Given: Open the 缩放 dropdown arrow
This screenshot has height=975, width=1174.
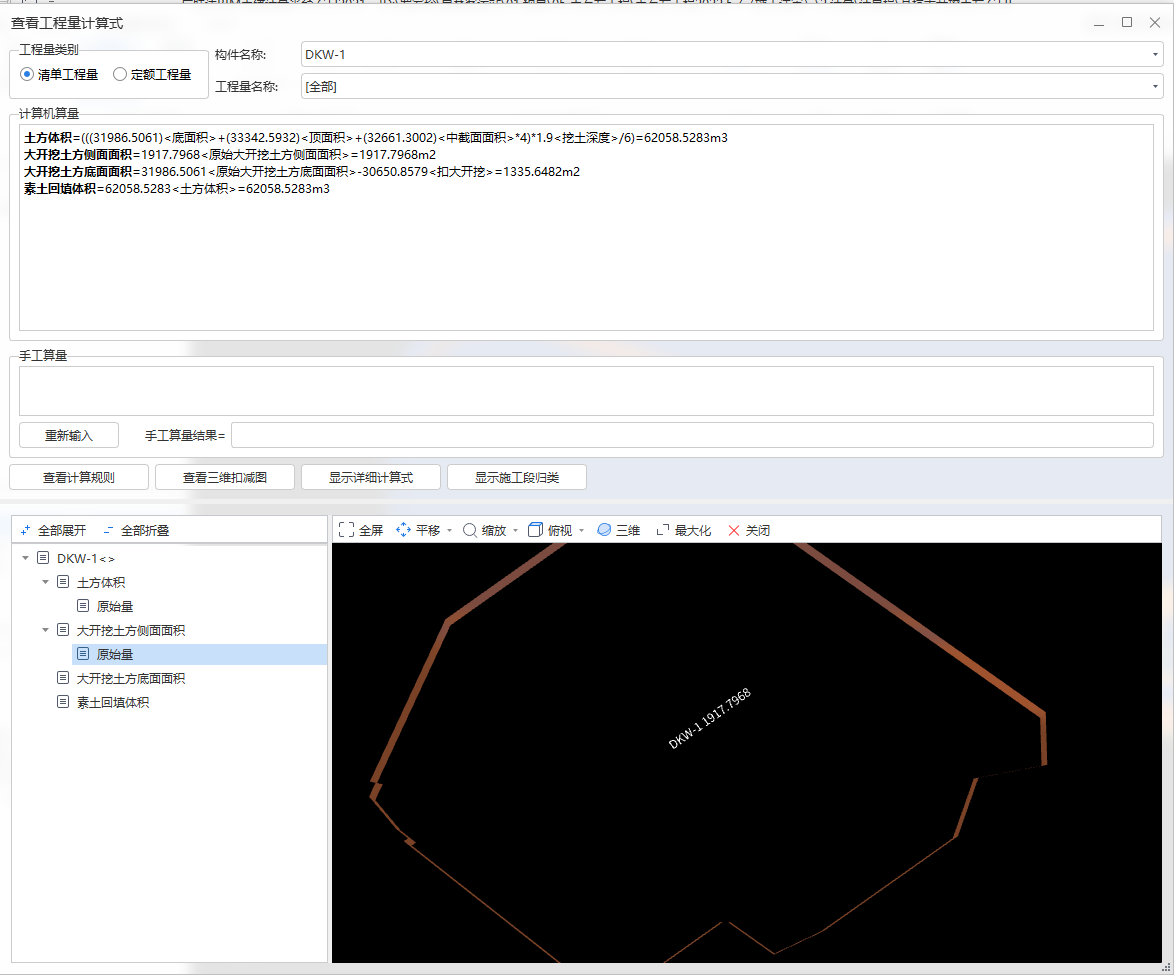Looking at the screenshot, I should point(516,531).
